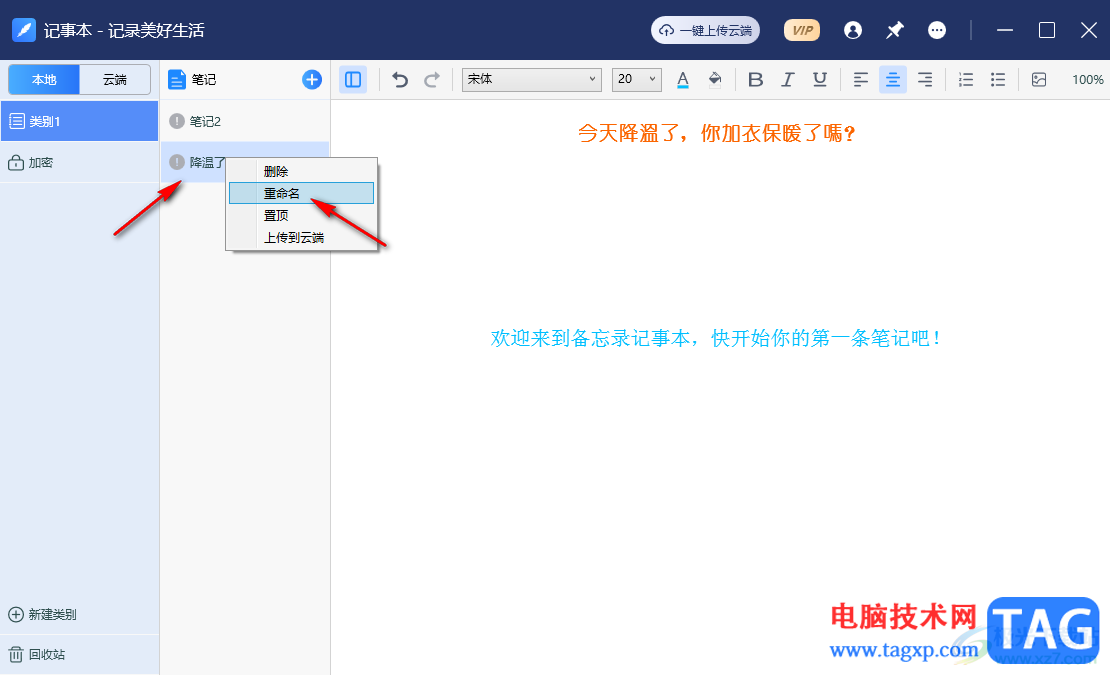Click the 笔记 document icon header
Viewport: 1110px width, 675px height.
[176, 80]
